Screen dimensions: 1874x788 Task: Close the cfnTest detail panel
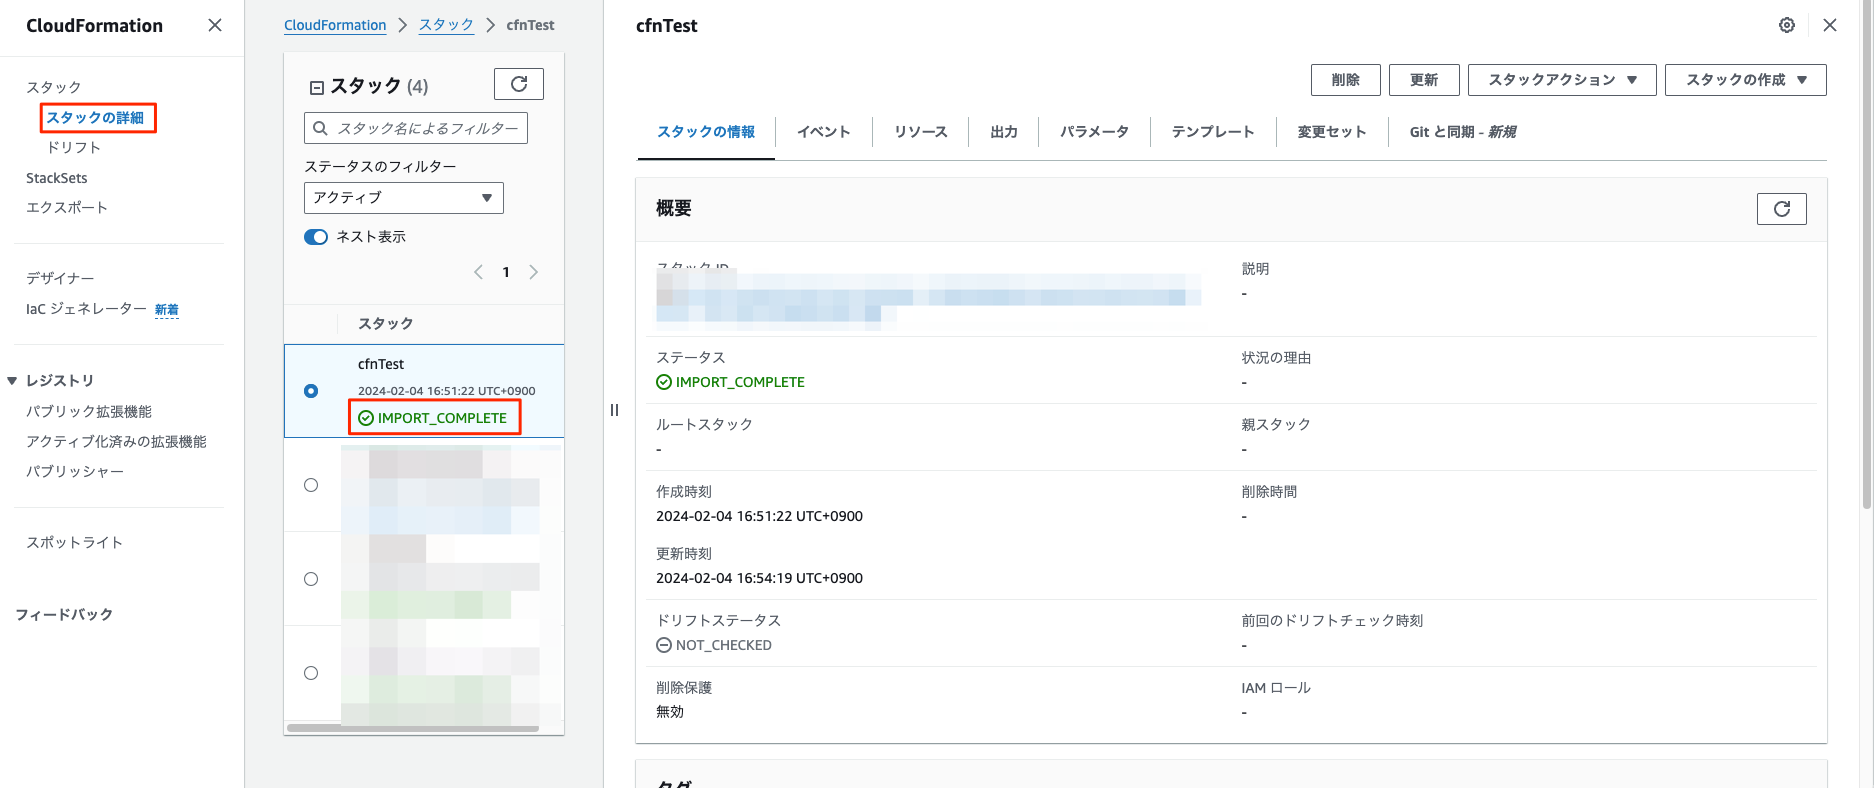1830,25
